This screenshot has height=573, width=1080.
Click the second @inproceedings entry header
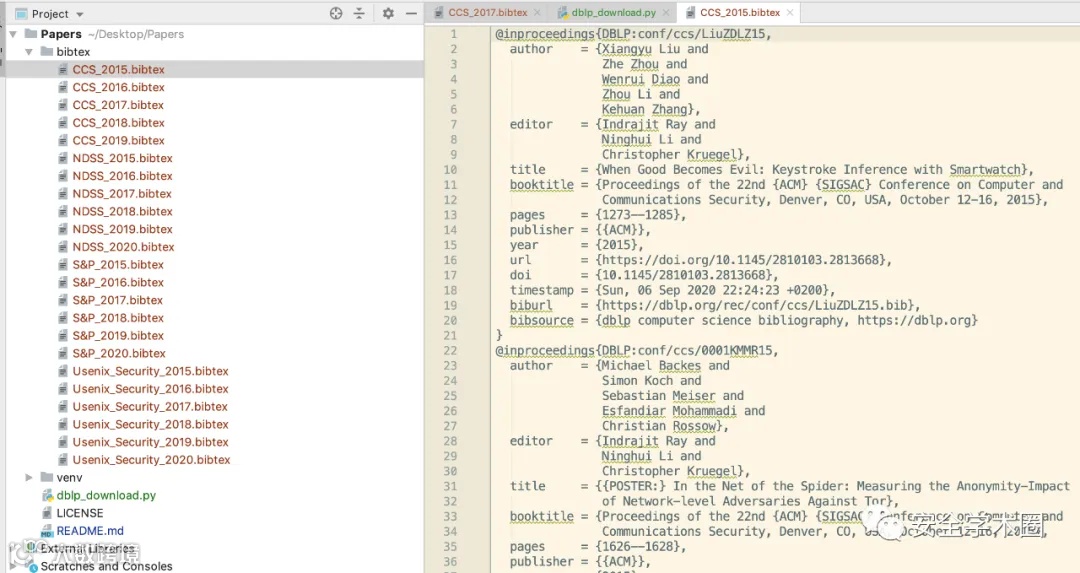click(636, 351)
